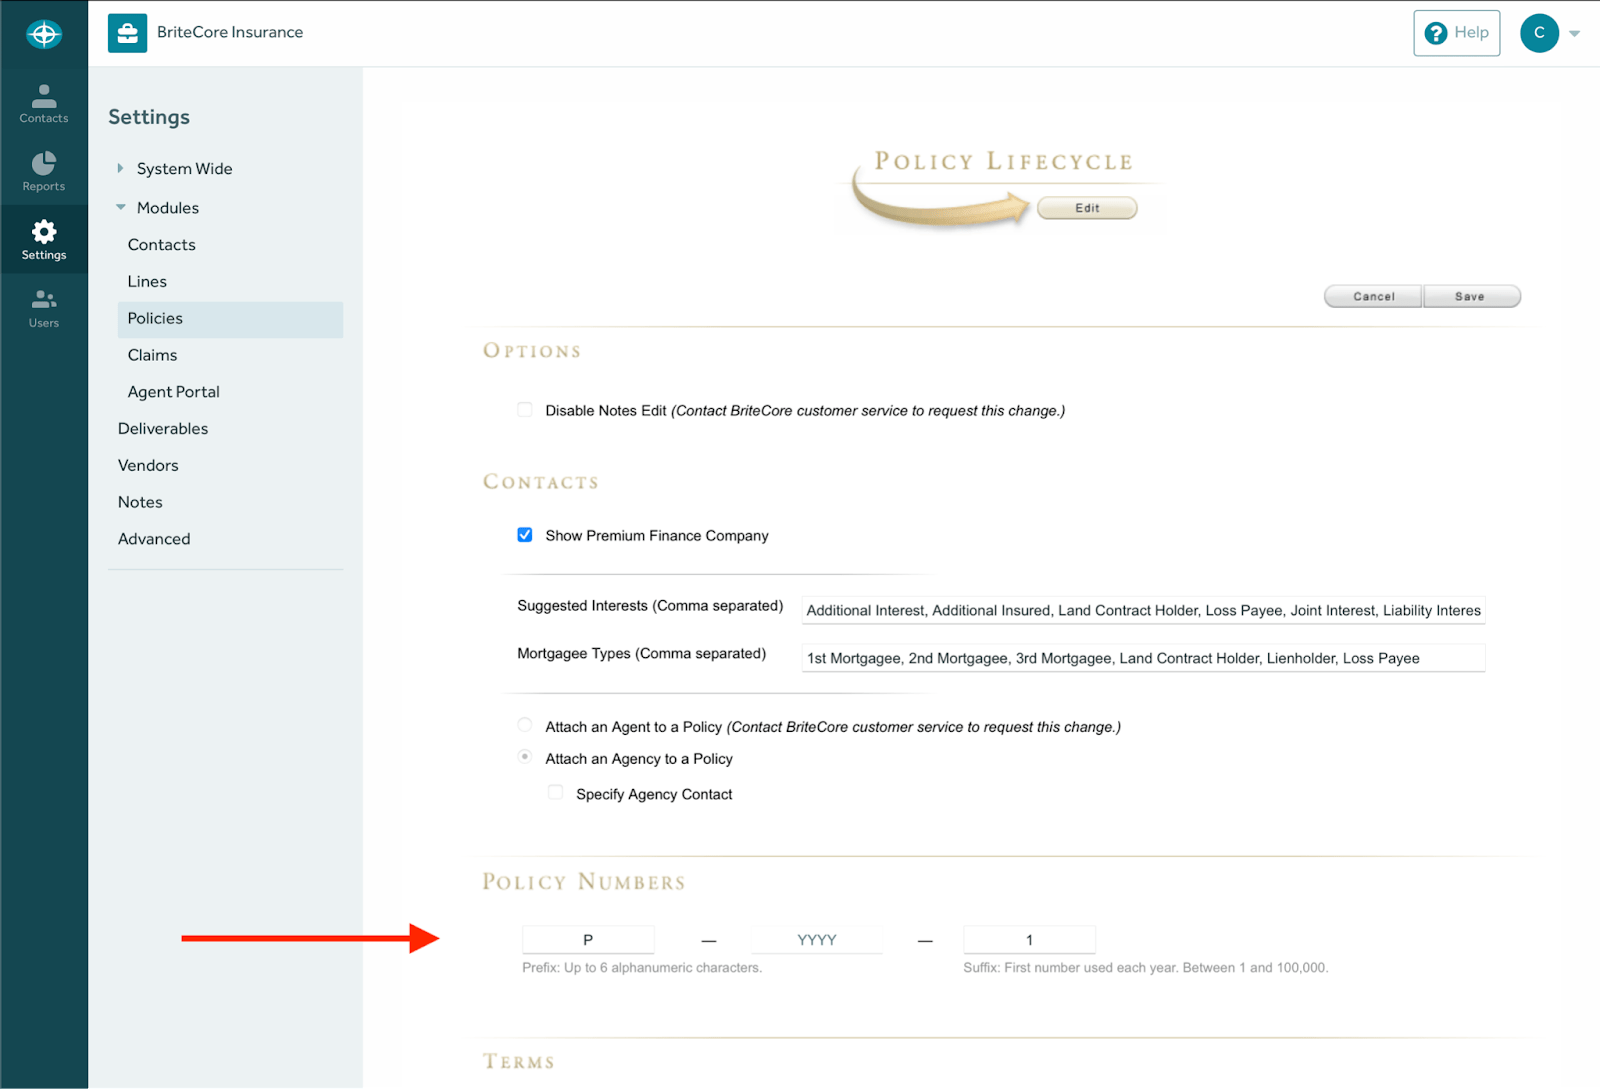Screen dimensions: 1600x1089
Task: Click the Help button
Action: coord(1456,33)
